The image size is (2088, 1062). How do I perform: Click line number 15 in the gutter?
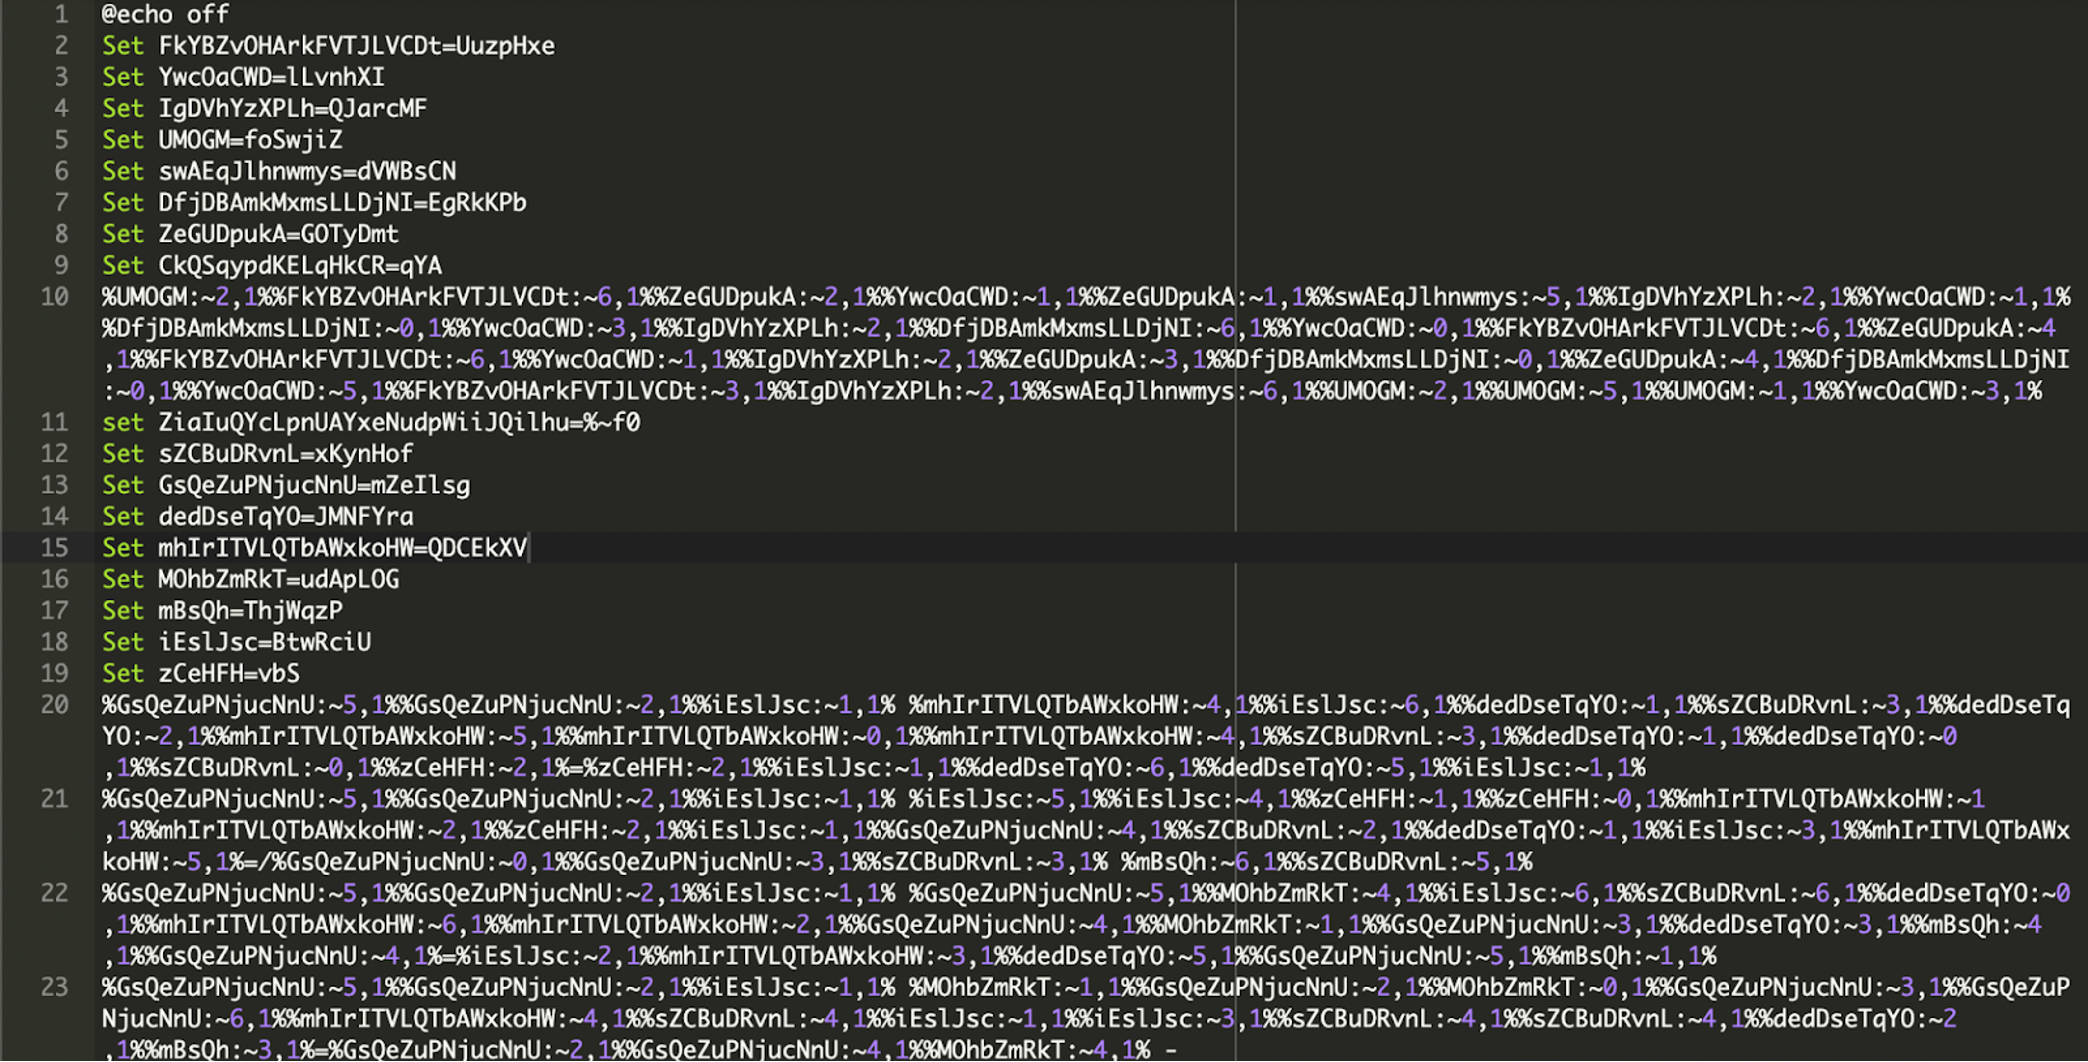point(55,548)
